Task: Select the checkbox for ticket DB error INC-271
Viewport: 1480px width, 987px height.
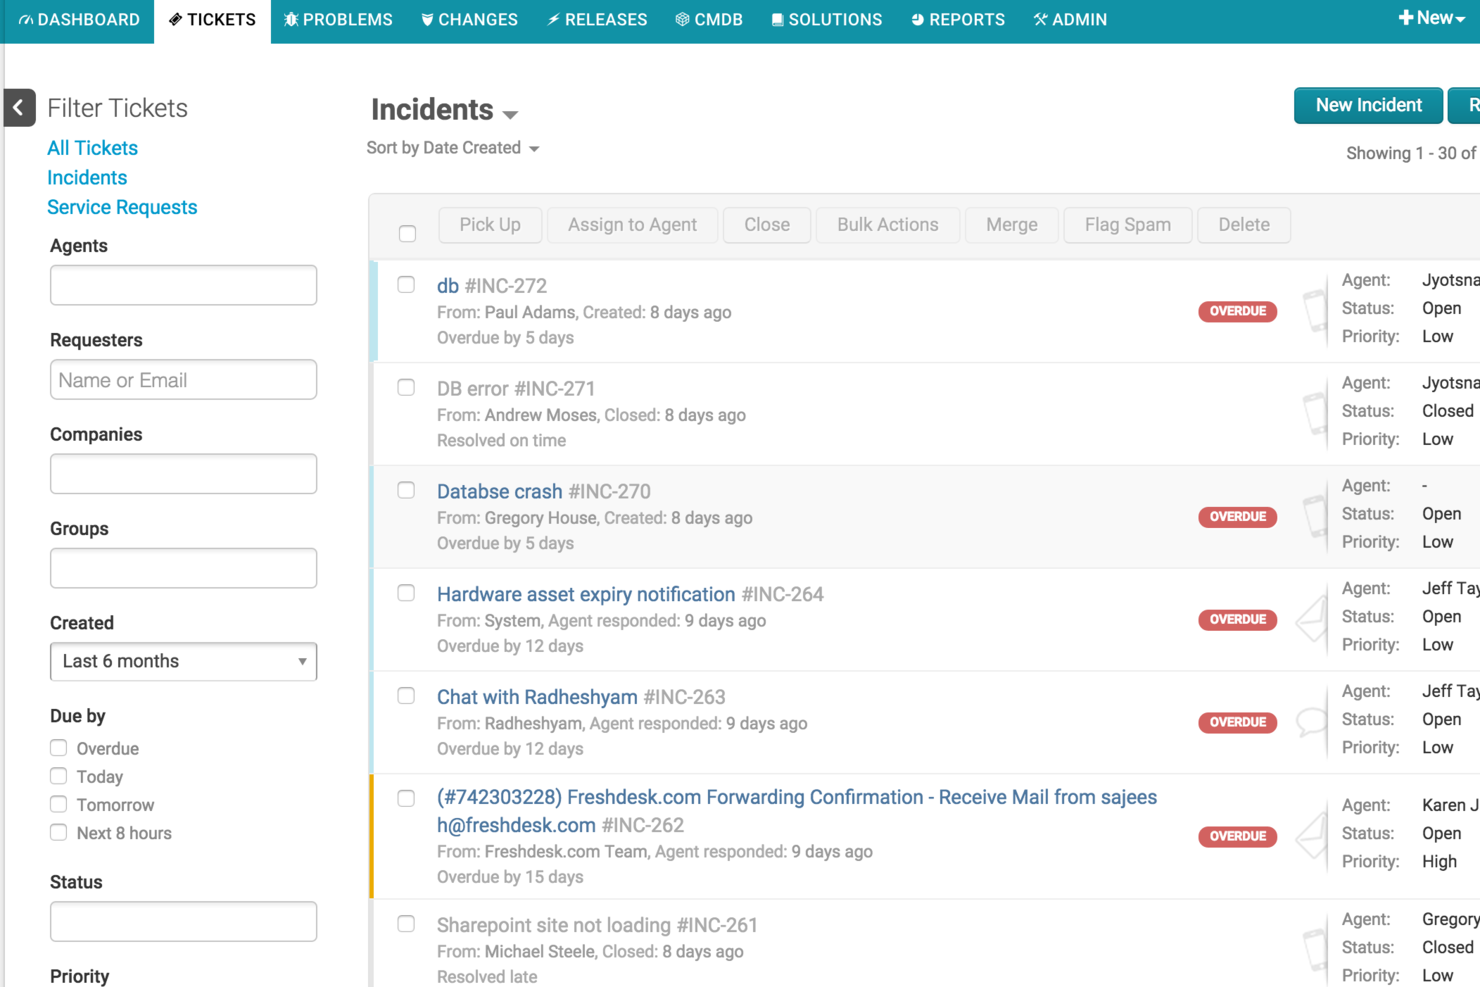Action: point(406,387)
